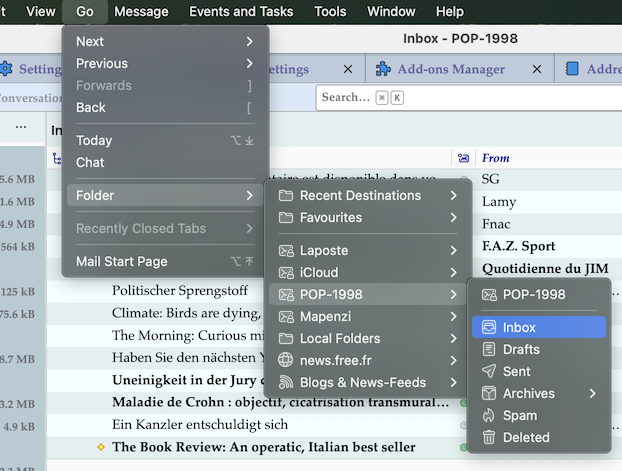This screenshot has width=622, height=471.
Task: Select sender Quotidienne du JIM row
Action: [545, 269]
